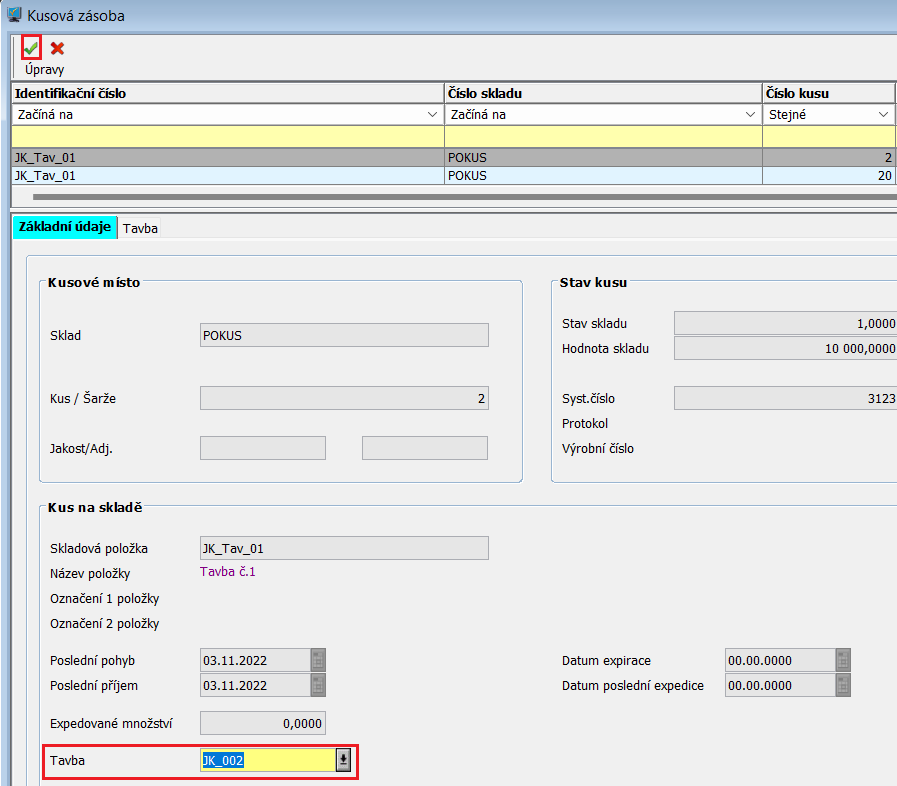Click the Identifikační číslo column header
This screenshot has height=786, width=897.
(227, 93)
